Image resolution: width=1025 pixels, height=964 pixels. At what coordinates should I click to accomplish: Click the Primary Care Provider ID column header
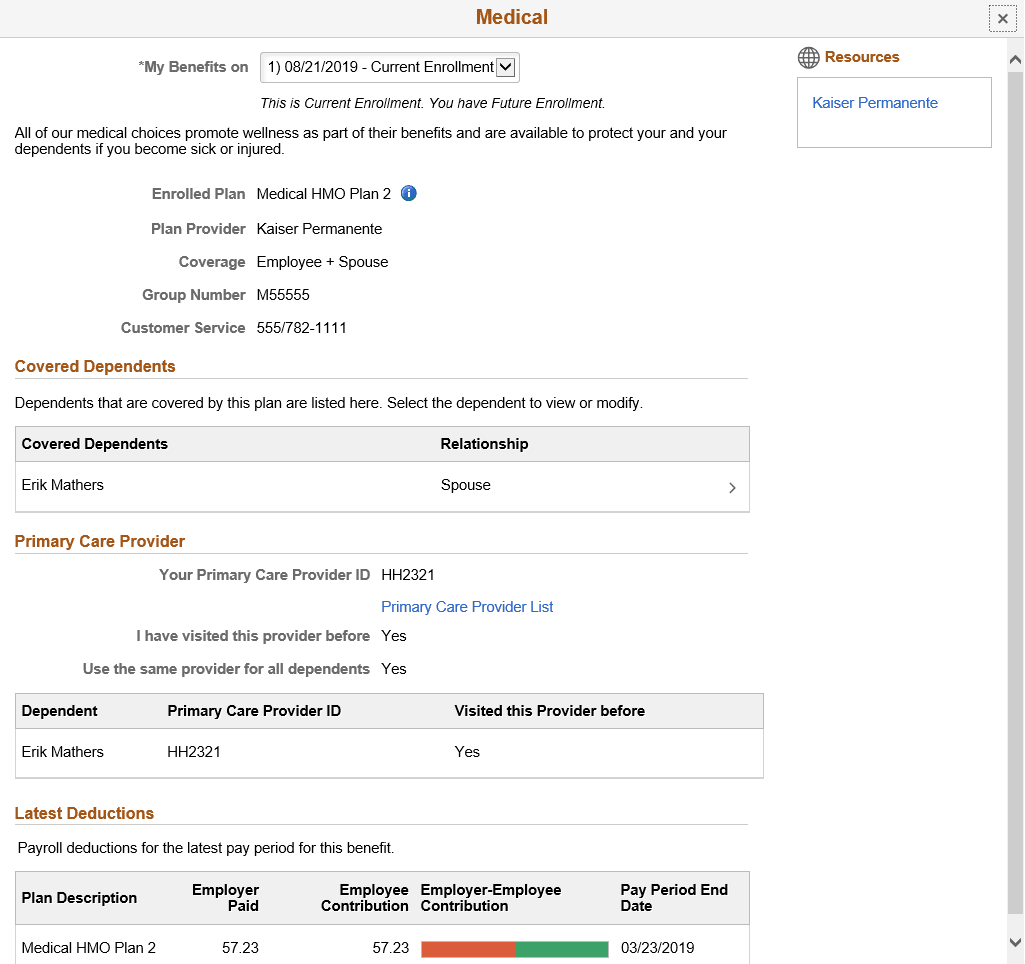tap(254, 711)
